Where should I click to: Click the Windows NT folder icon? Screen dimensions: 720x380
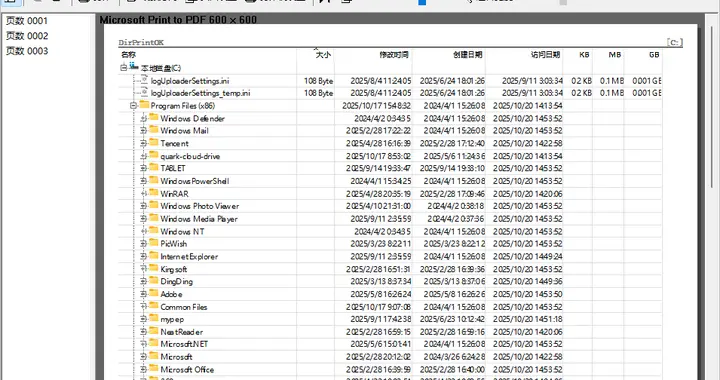(154, 230)
